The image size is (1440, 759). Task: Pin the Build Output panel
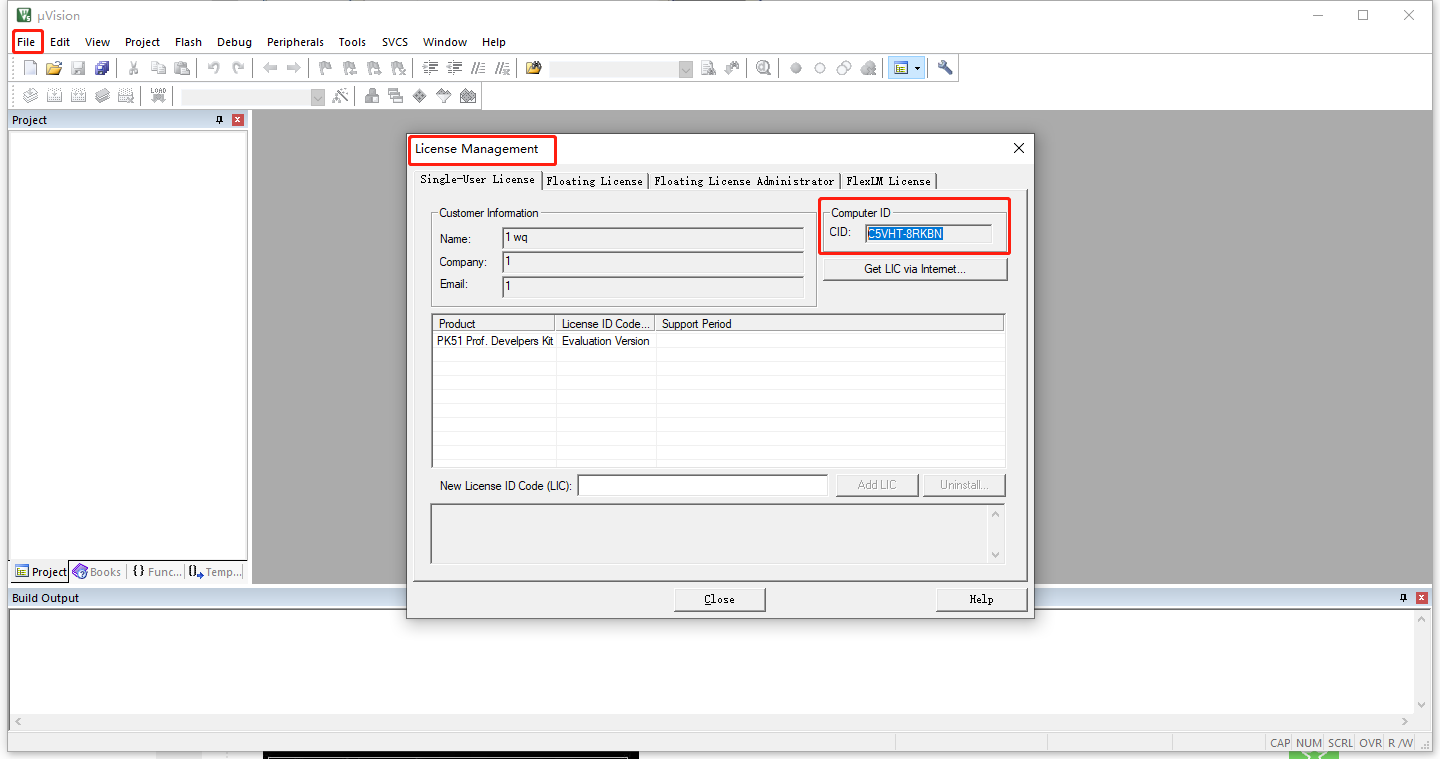[x=1403, y=598]
